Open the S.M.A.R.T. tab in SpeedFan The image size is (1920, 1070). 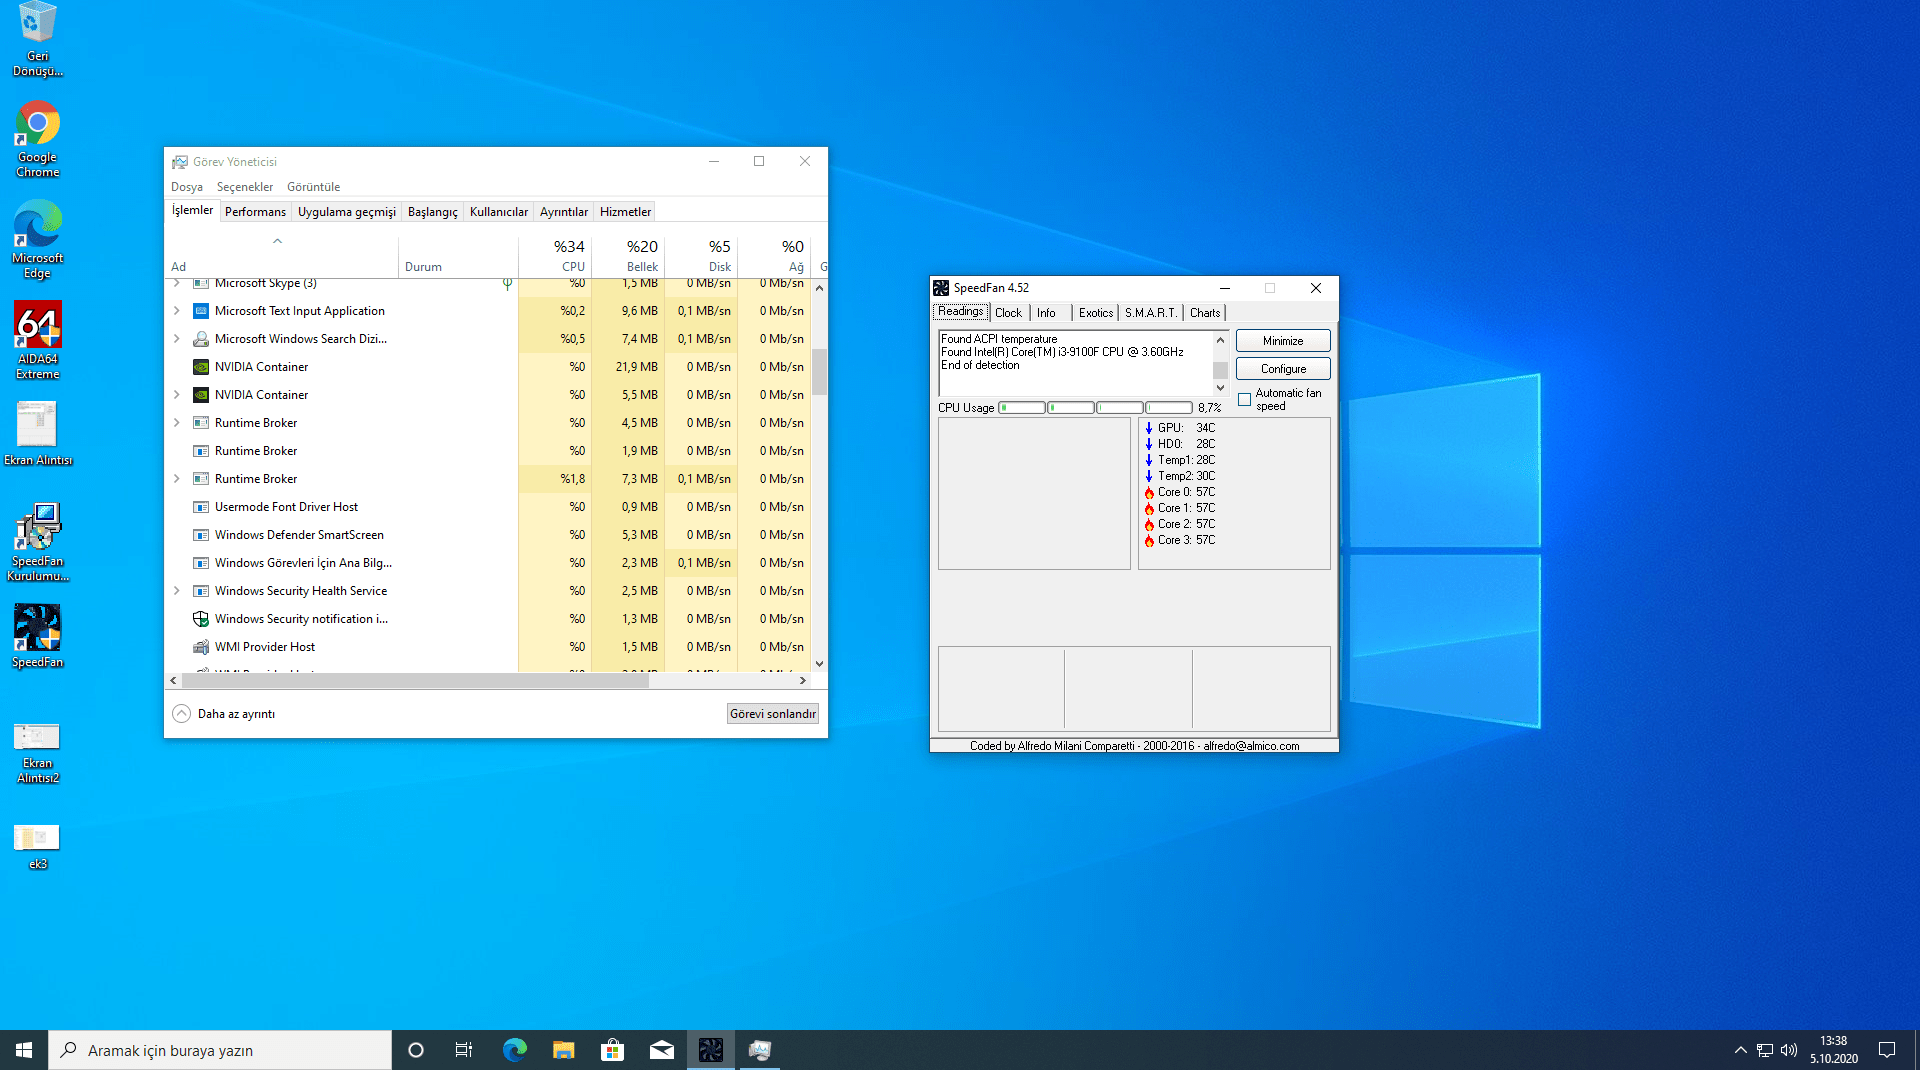coord(1150,313)
